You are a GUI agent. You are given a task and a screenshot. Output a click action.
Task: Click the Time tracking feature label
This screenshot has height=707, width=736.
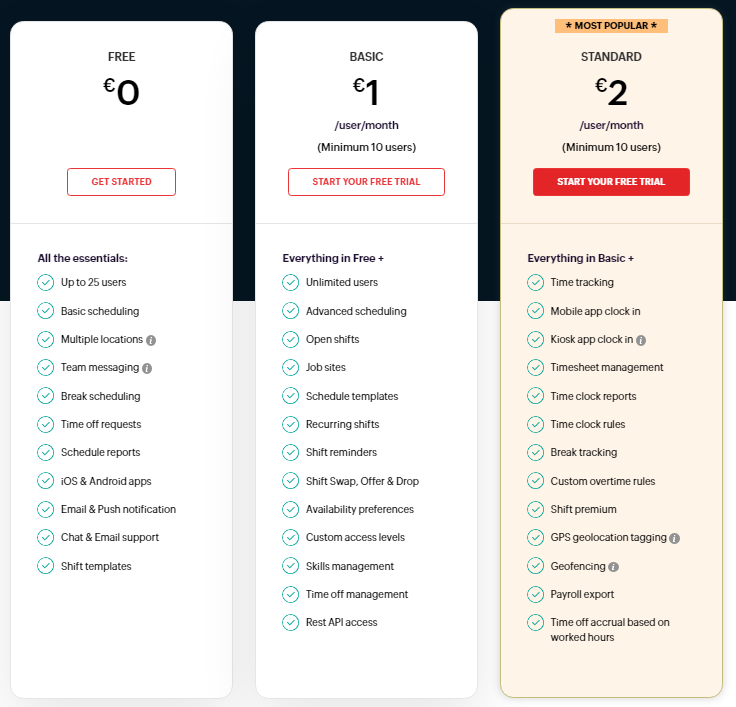pyautogui.click(x=582, y=283)
